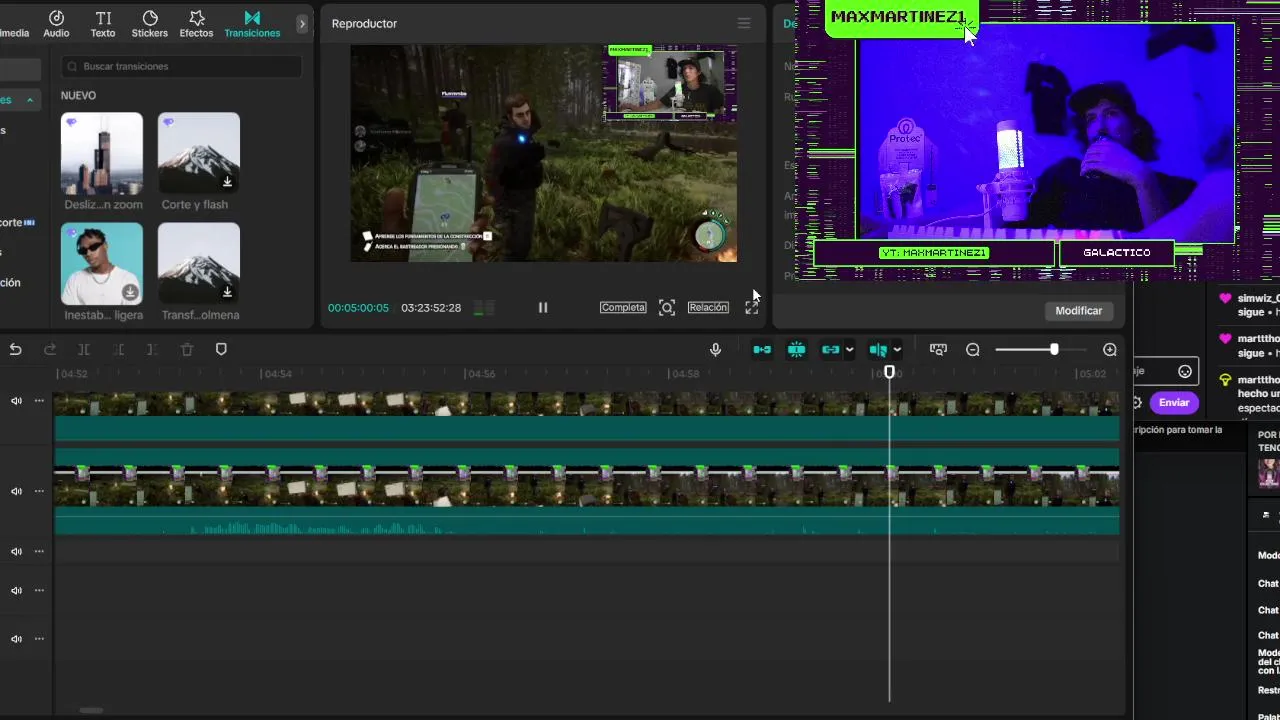1280x720 pixels.
Task: Select the Corte y flash thumbnail
Action: (x=199, y=153)
